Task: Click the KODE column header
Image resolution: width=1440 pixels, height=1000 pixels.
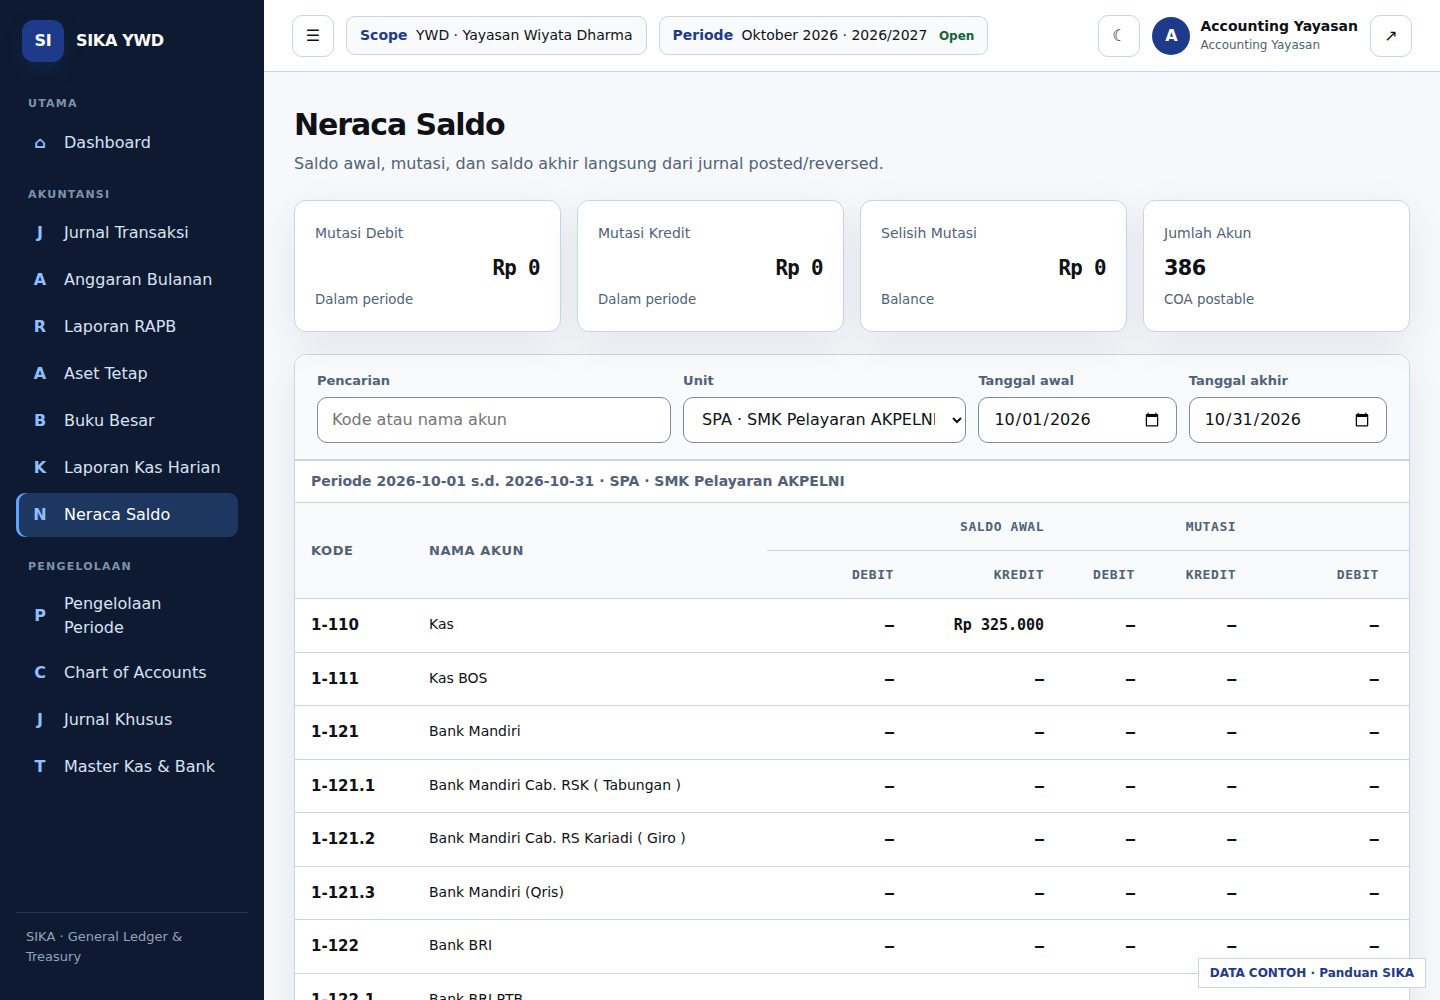Action: [x=332, y=551]
